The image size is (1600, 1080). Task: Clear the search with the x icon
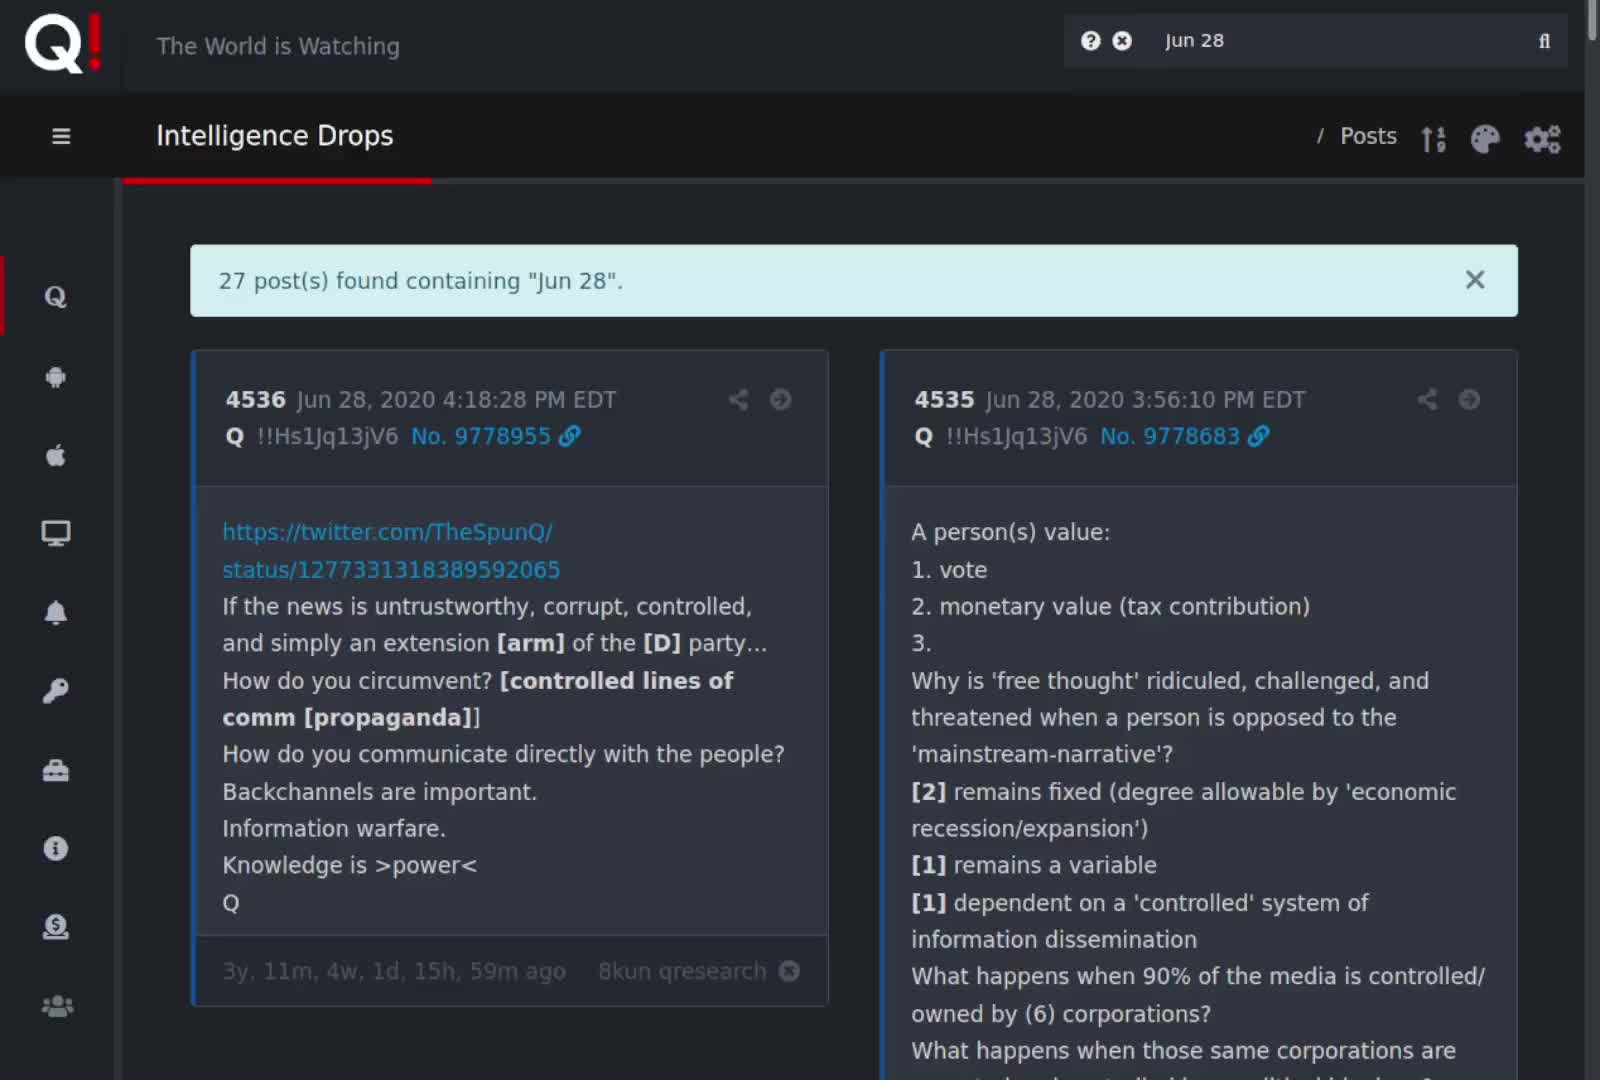point(1122,41)
